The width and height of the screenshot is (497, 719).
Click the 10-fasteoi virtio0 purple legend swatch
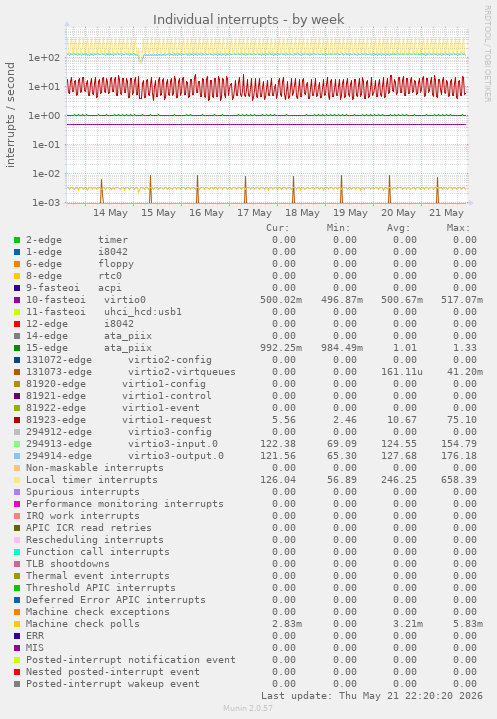pyautogui.click(x=17, y=300)
